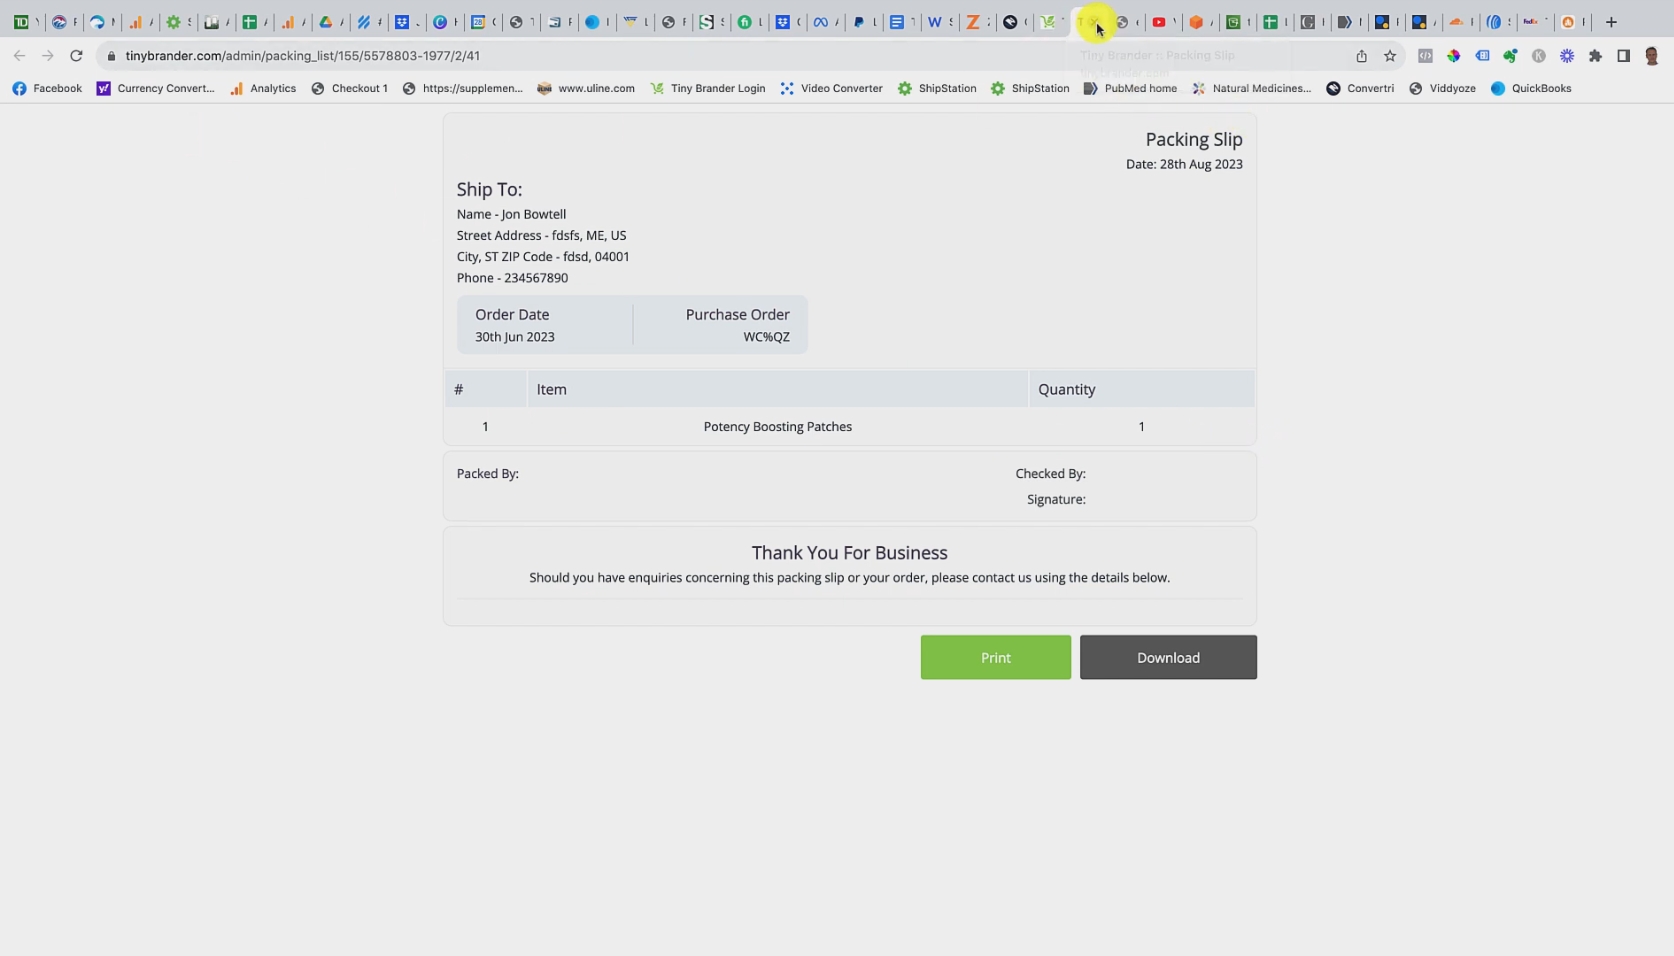Open the Natural Medicines bookmark
The width and height of the screenshot is (1674, 956).
point(1251,88)
